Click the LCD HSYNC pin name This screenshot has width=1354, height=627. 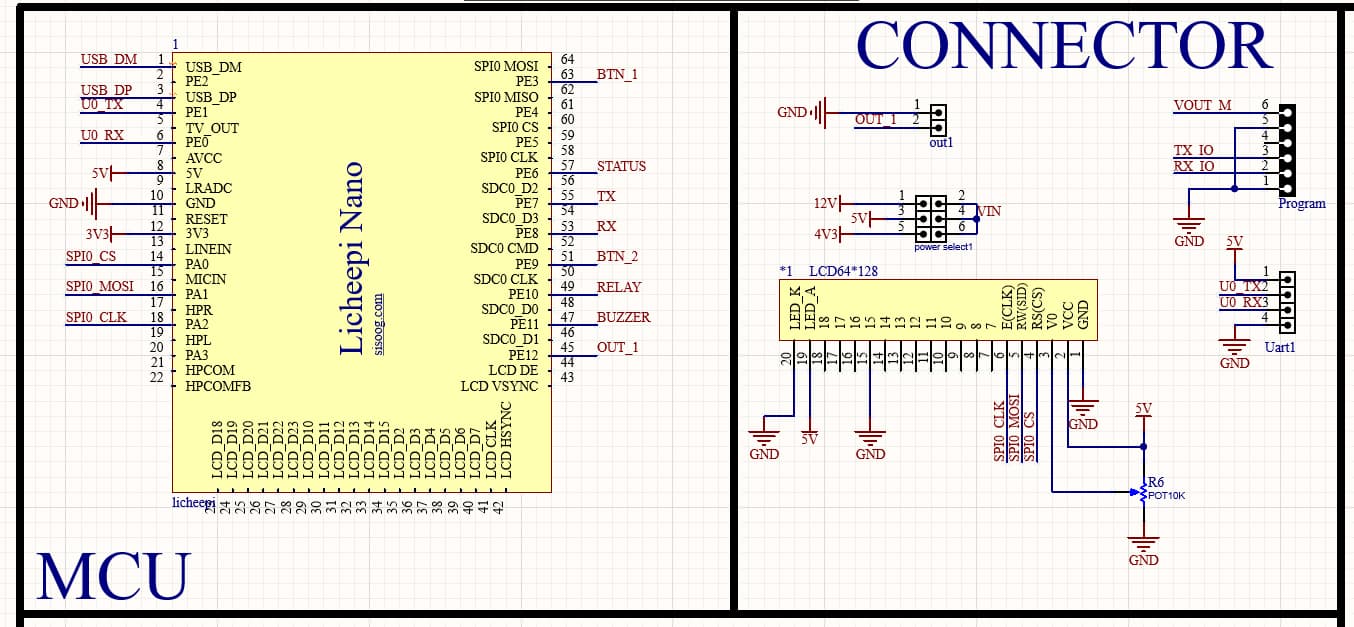pyautogui.click(x=506, y=439)
